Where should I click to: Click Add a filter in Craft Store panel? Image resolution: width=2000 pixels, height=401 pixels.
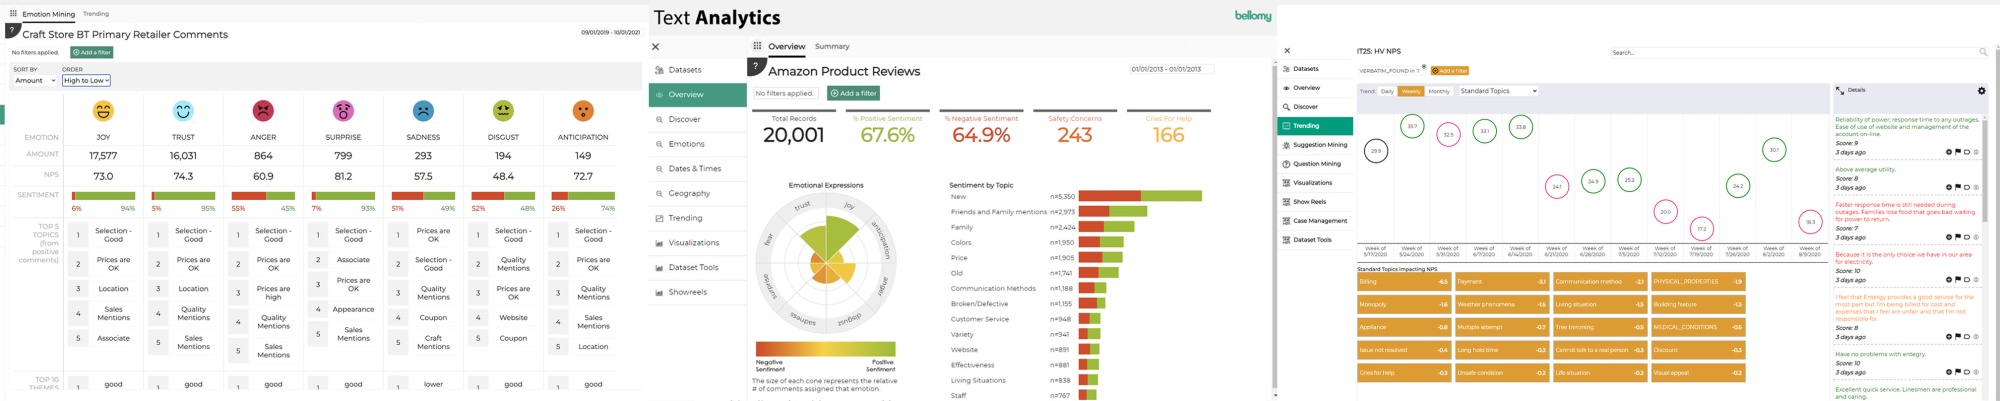point(92,52)
